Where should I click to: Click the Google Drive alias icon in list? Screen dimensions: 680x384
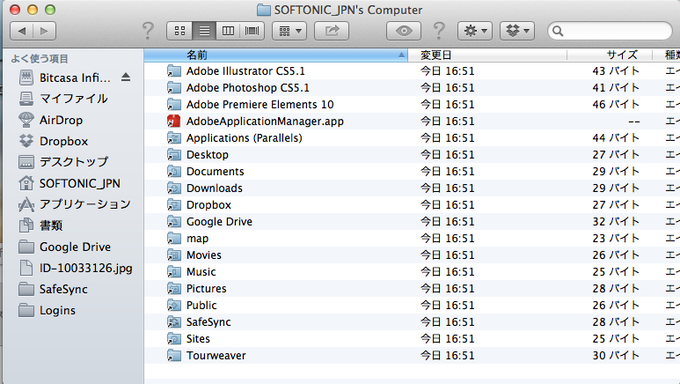tap(174, 222)
